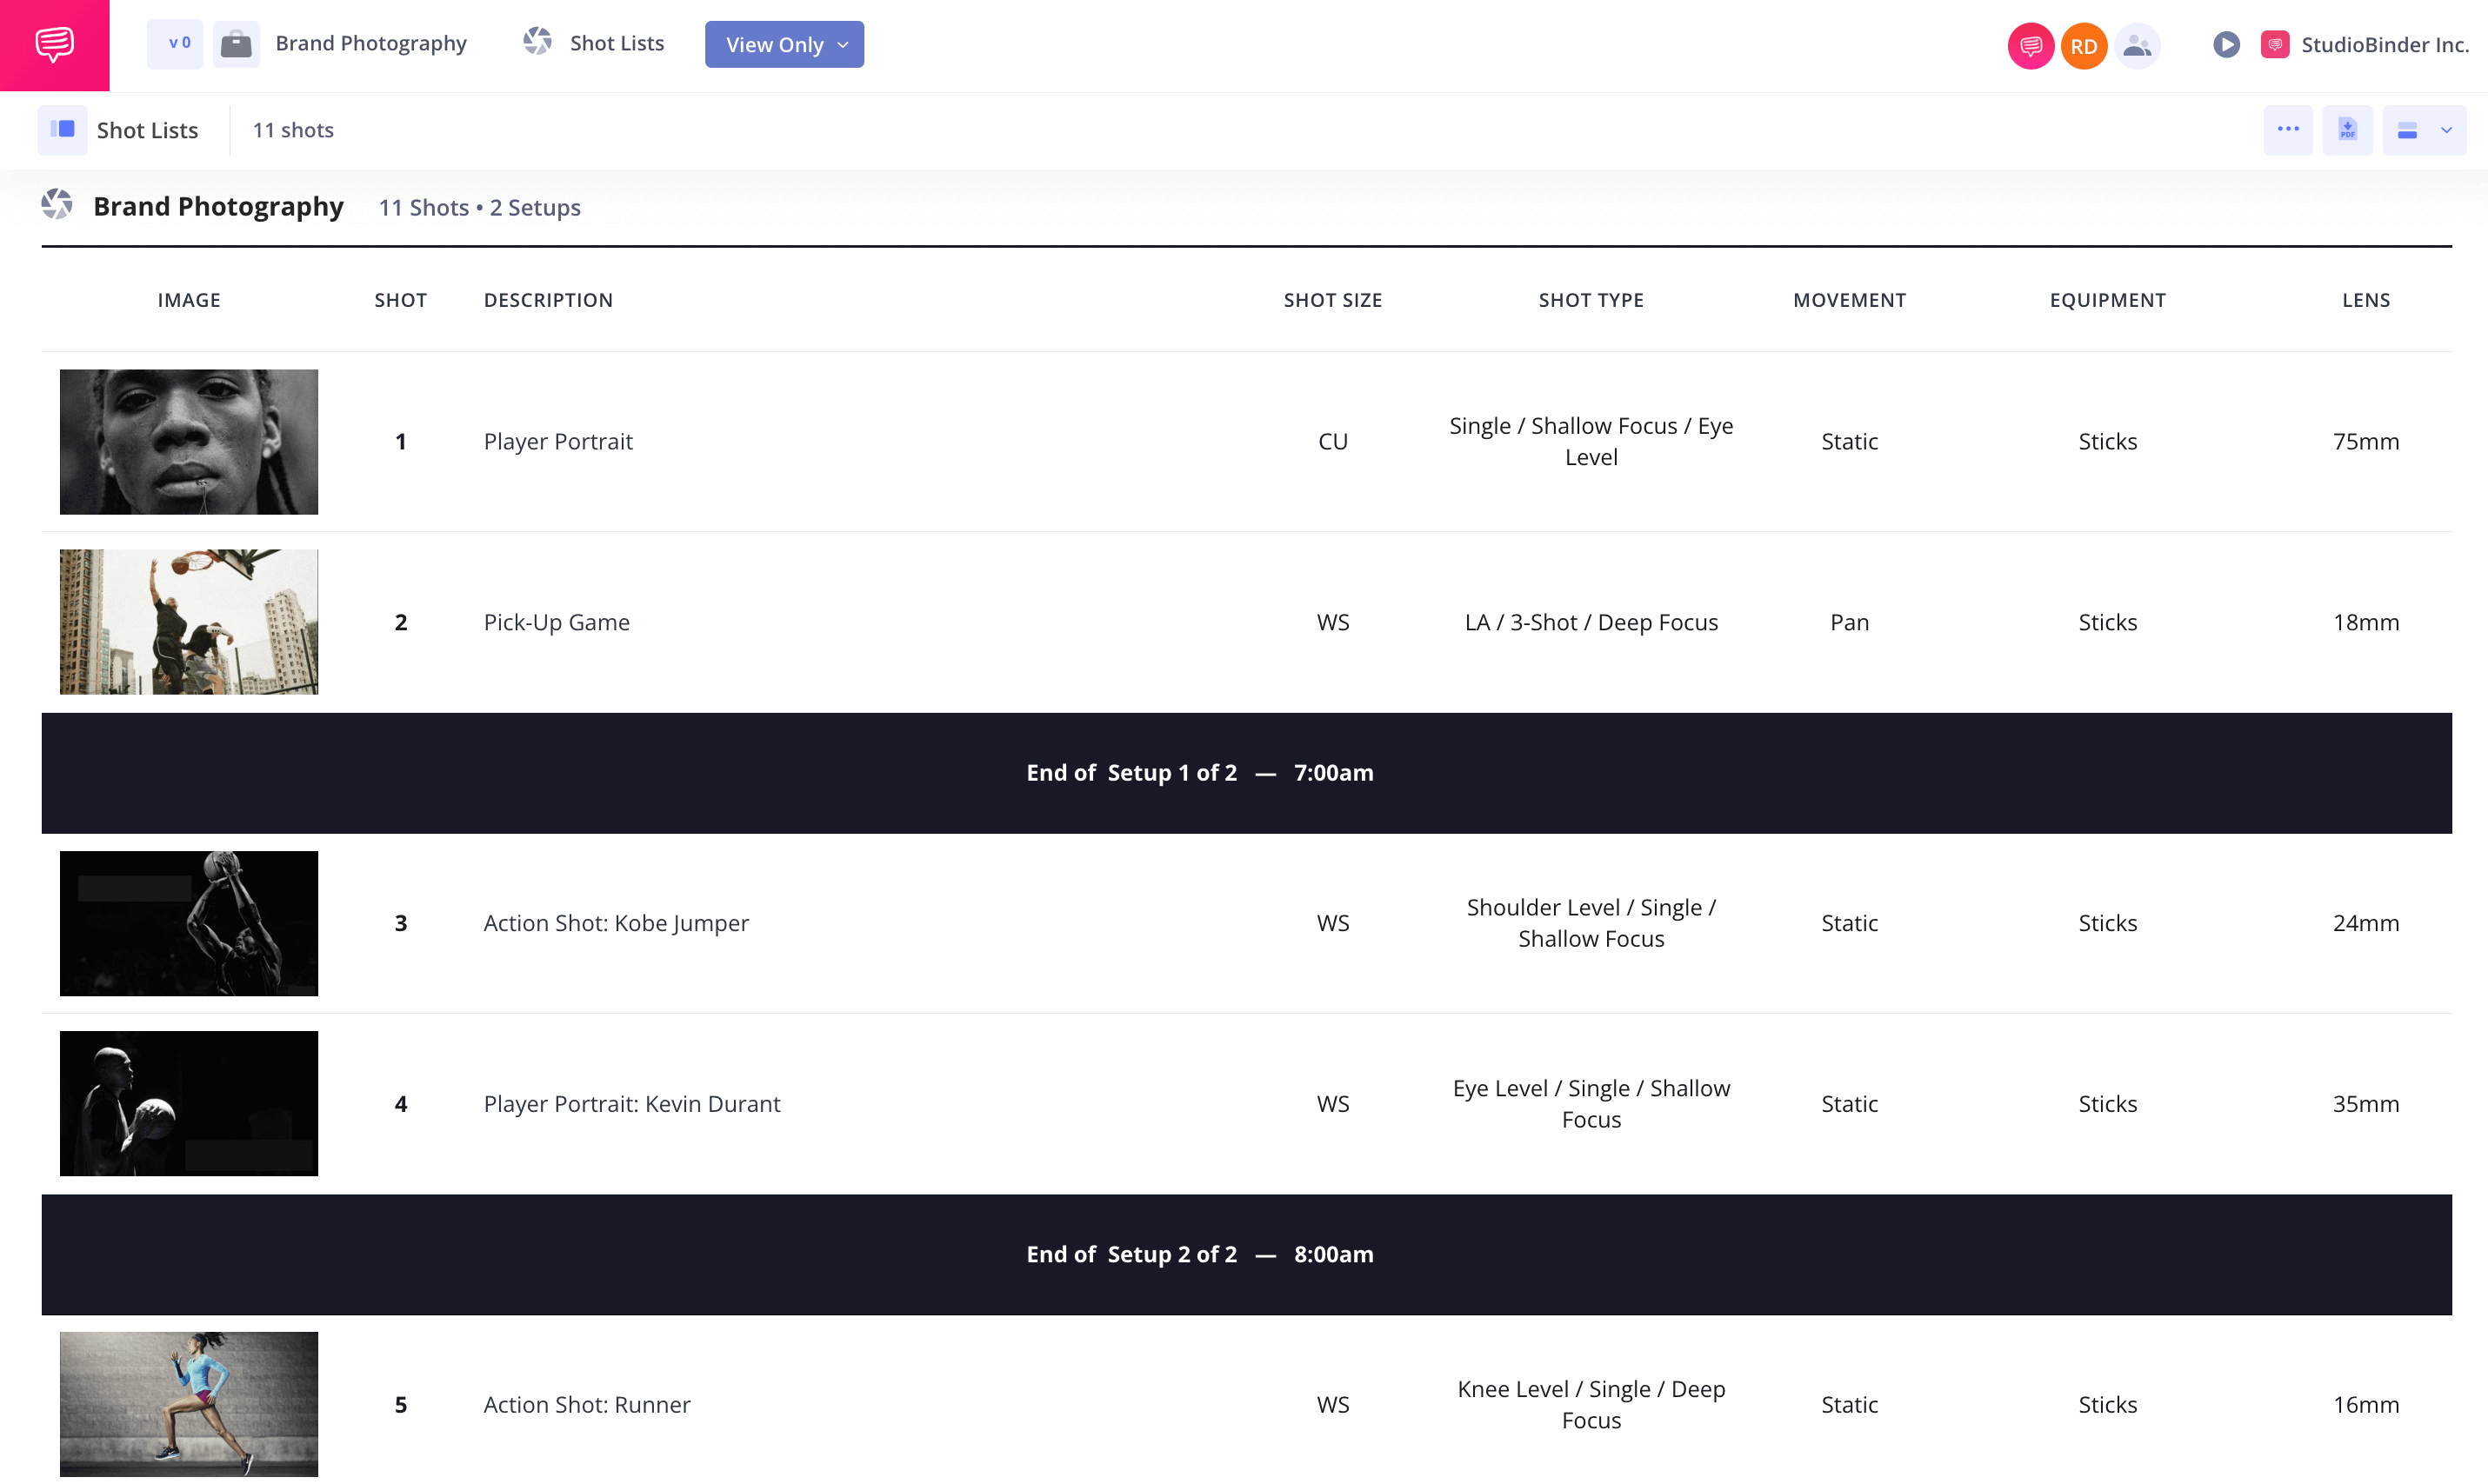The height and width of the screenshot is (1484, 2488).
Task: Open Shot Lists in top navigation
Action: click(x=616, y=43)
